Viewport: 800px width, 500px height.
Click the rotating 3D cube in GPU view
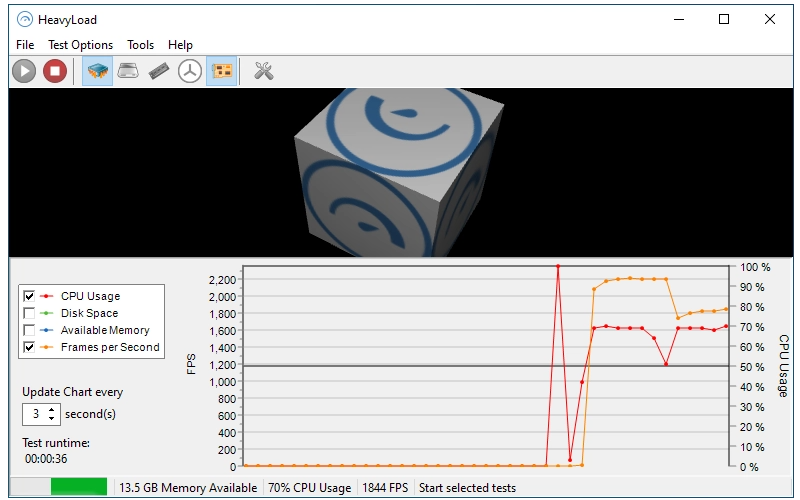pyautogui.click(x=398, y=172)
